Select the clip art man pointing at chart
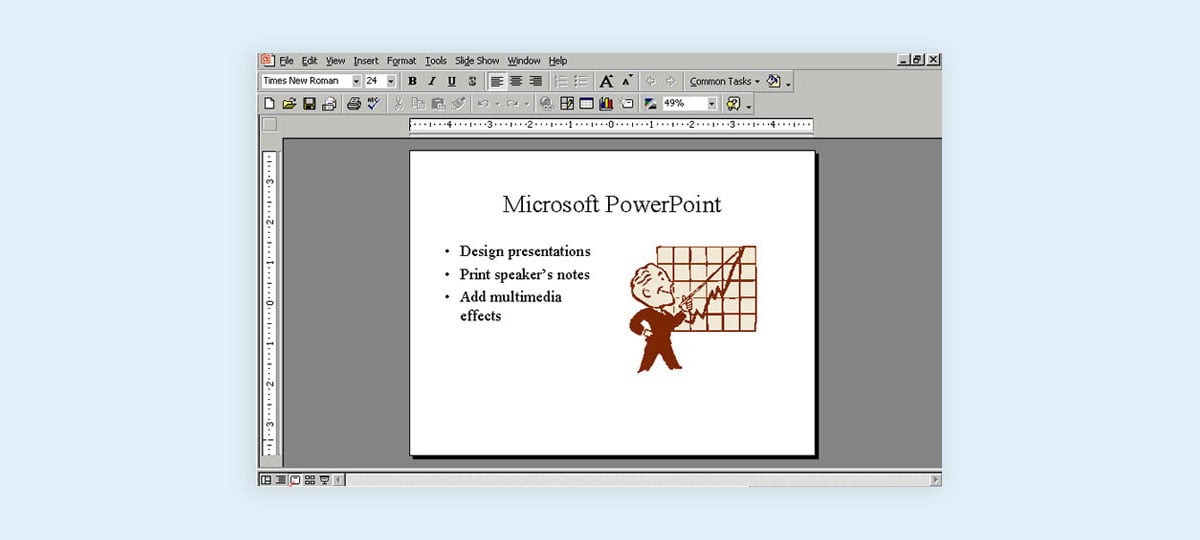 [692, 309]
